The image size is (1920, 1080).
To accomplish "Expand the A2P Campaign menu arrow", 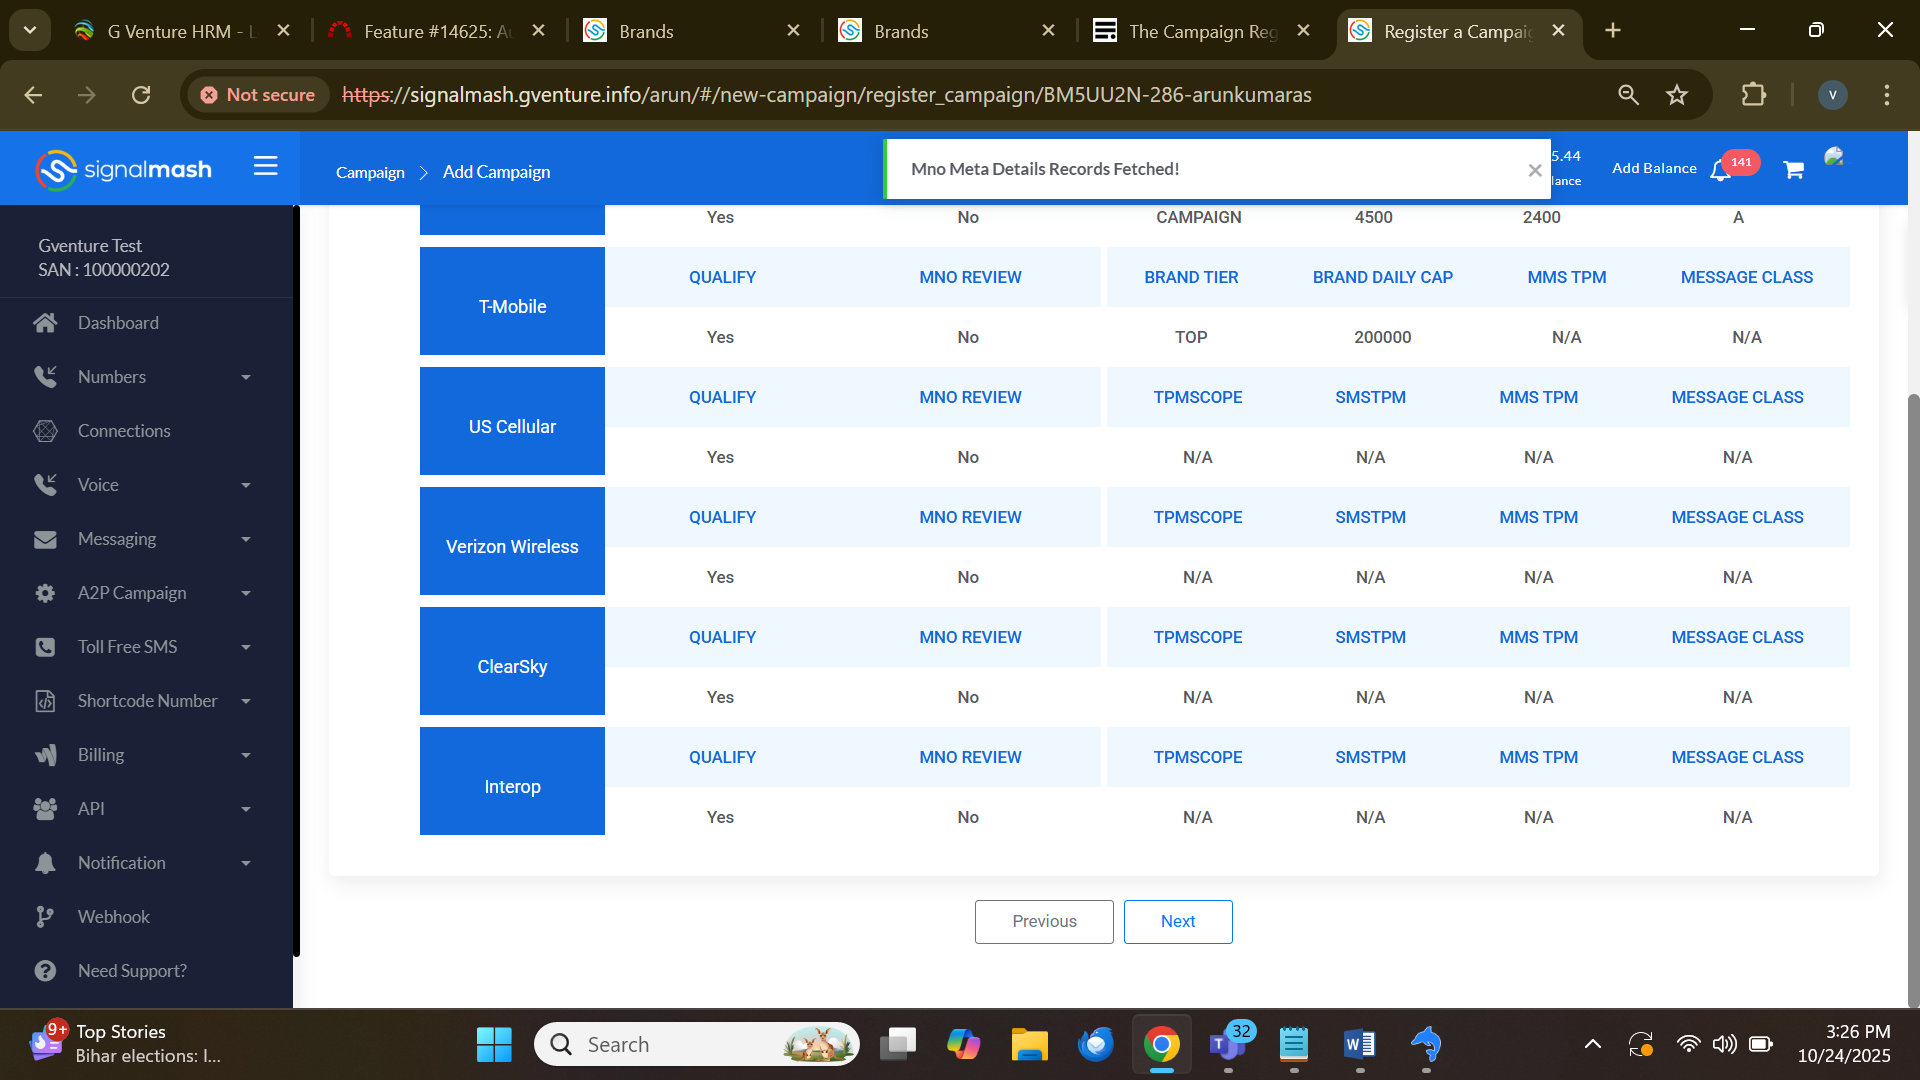I will coord(245,593).
